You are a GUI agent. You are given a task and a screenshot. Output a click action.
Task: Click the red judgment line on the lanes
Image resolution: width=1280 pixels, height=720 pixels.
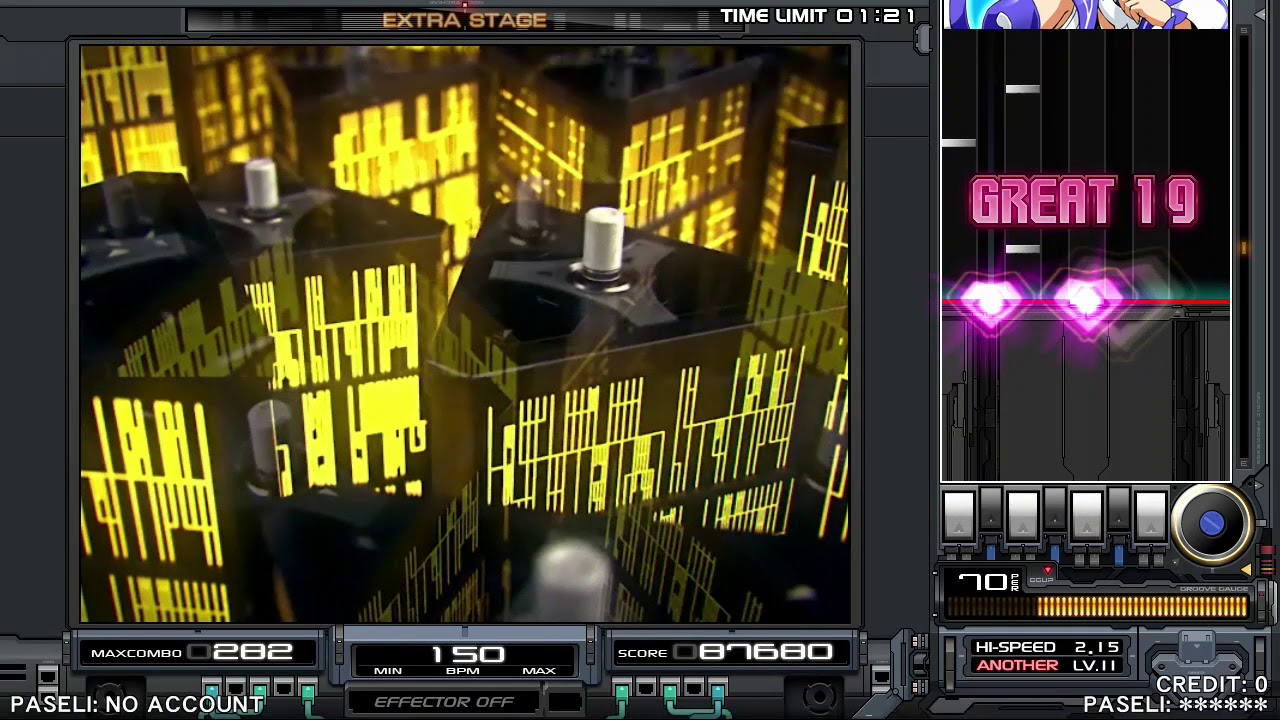tap(1086, 302)
